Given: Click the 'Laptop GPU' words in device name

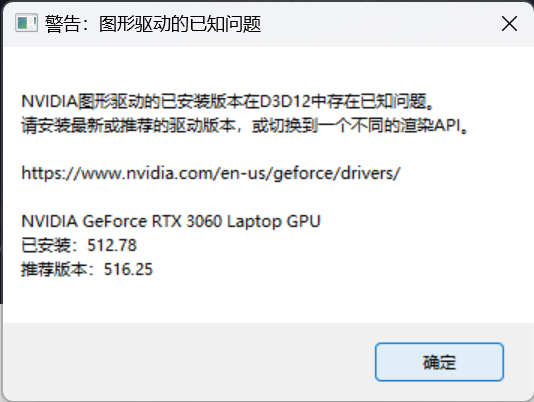Looking at the screenshot, I should 273,221.
